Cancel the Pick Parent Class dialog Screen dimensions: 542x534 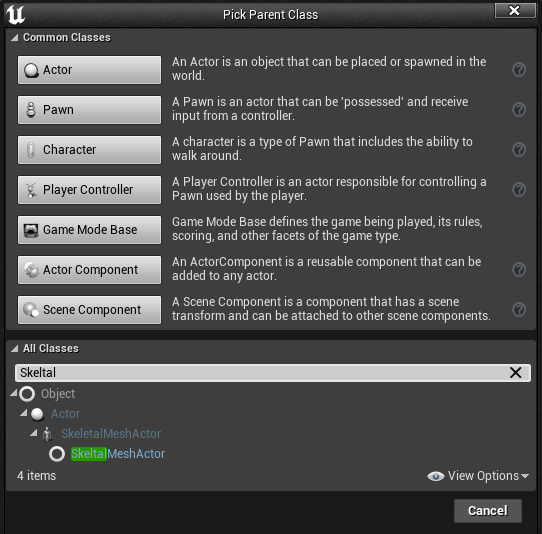click(x=488, y=510)
